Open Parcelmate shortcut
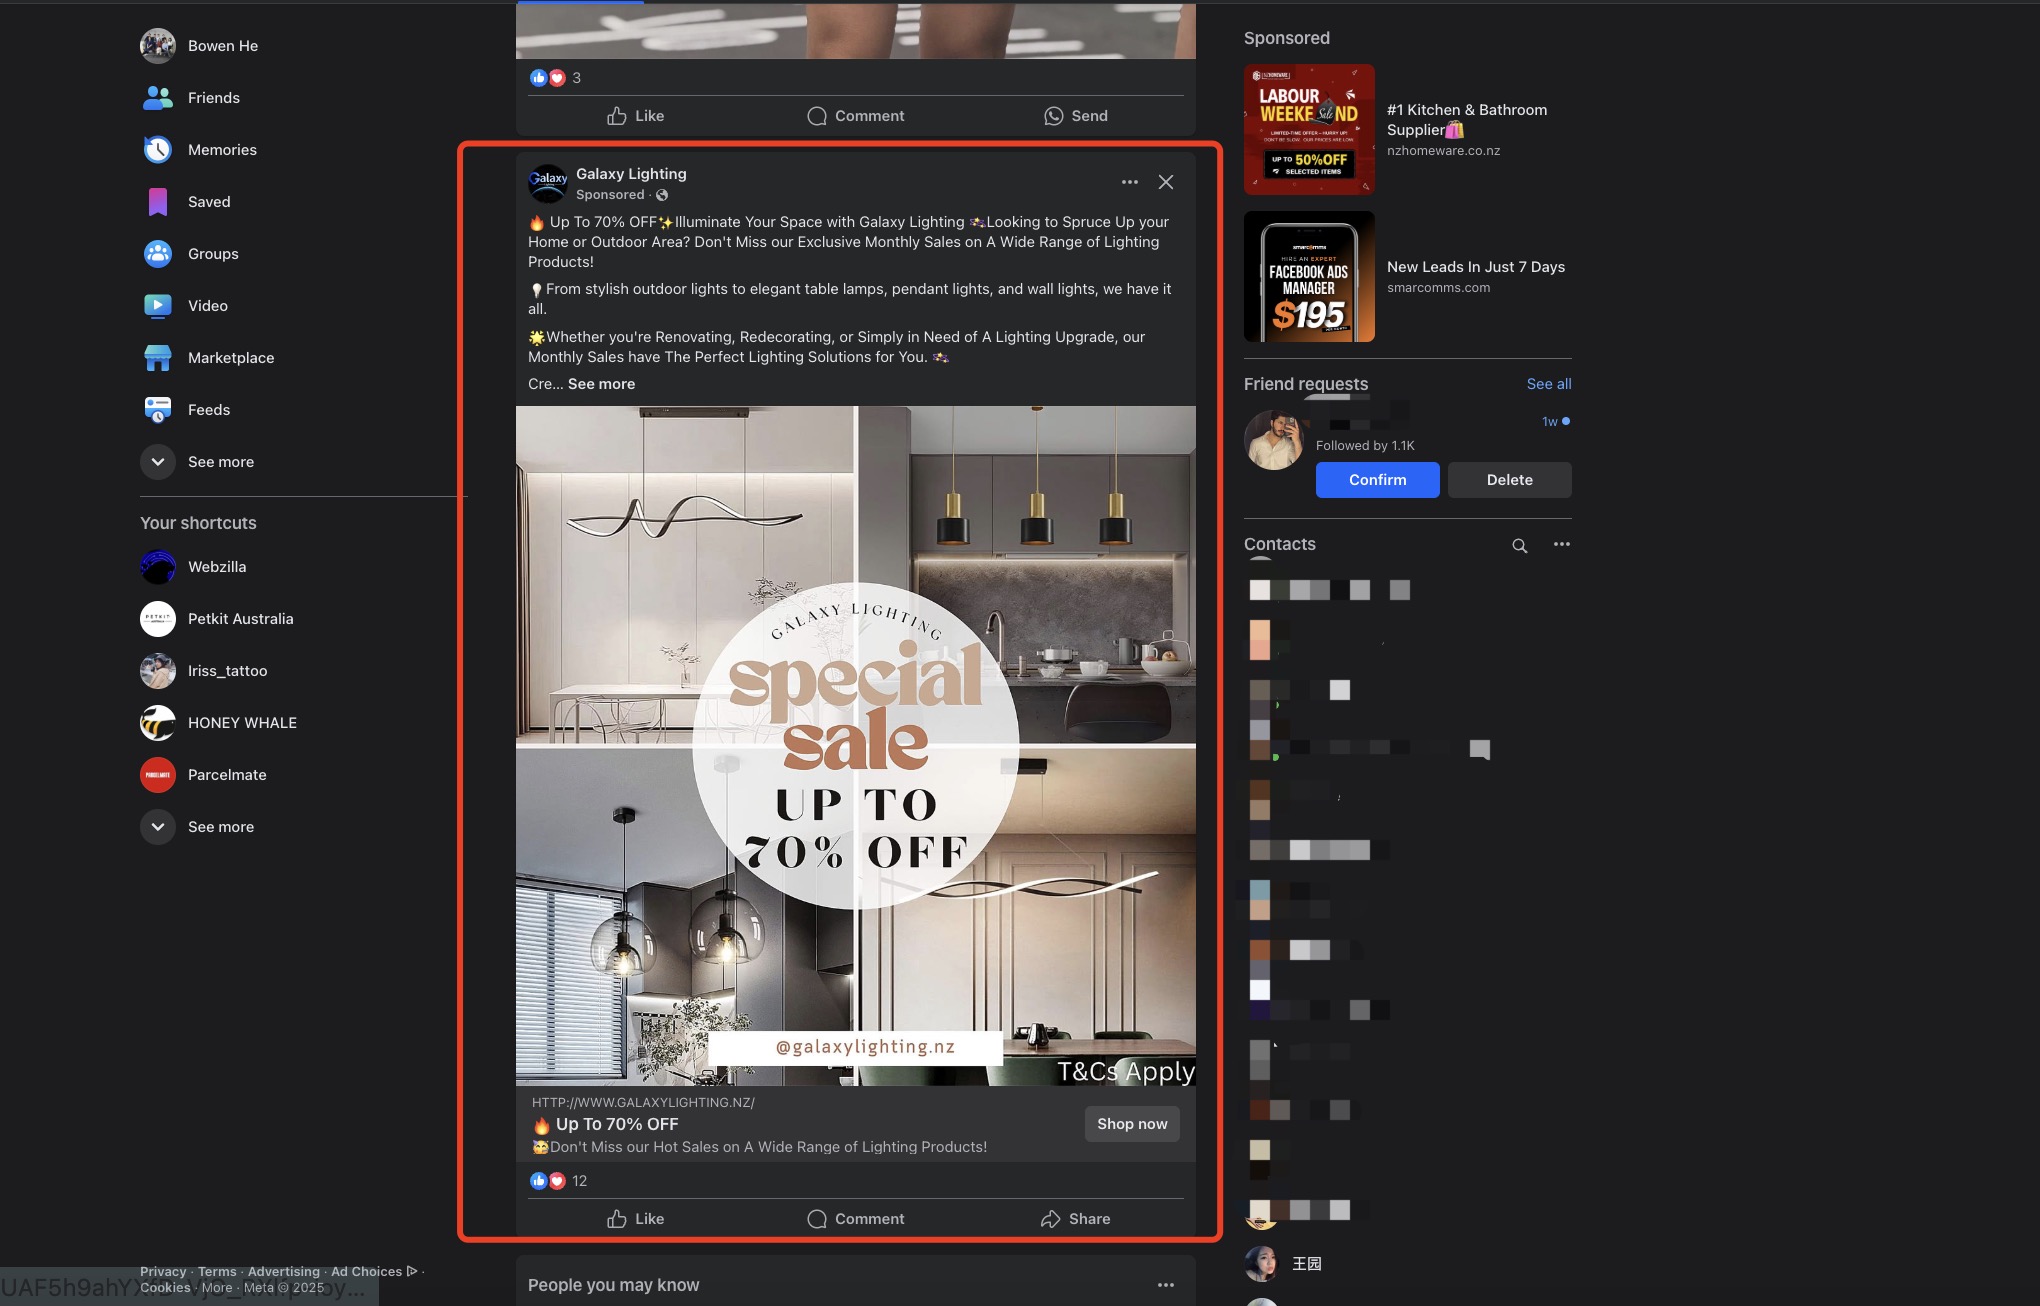Screen dimensions: 2040x1306 tap(204, 775)
